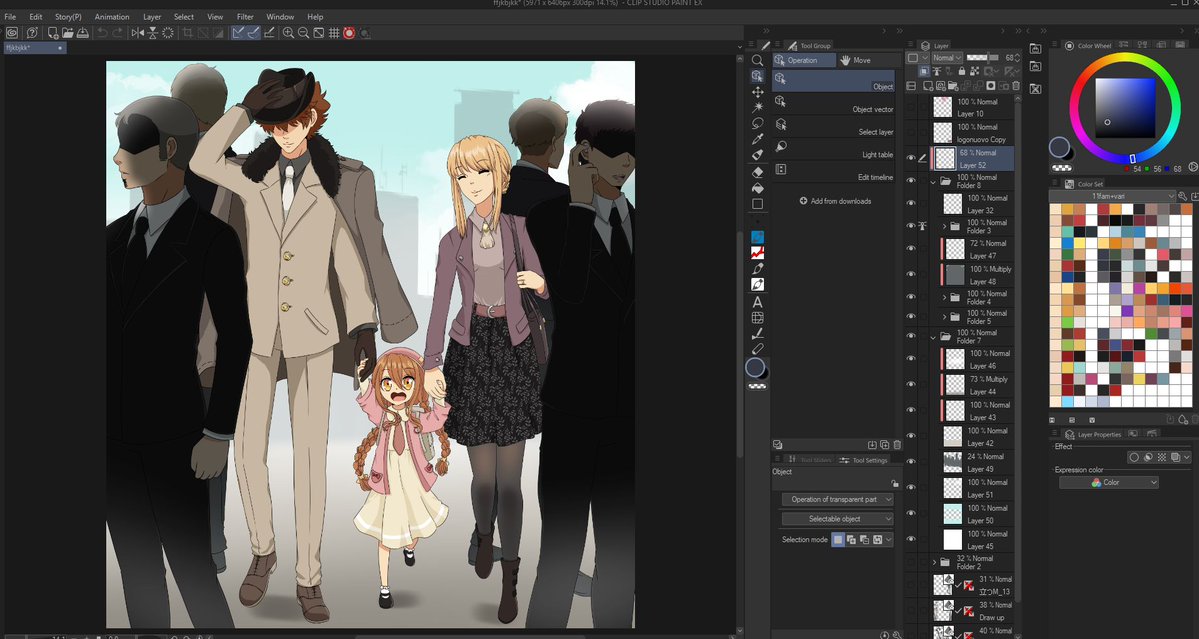Select the Edit timeline sub tool

point(833,171)
